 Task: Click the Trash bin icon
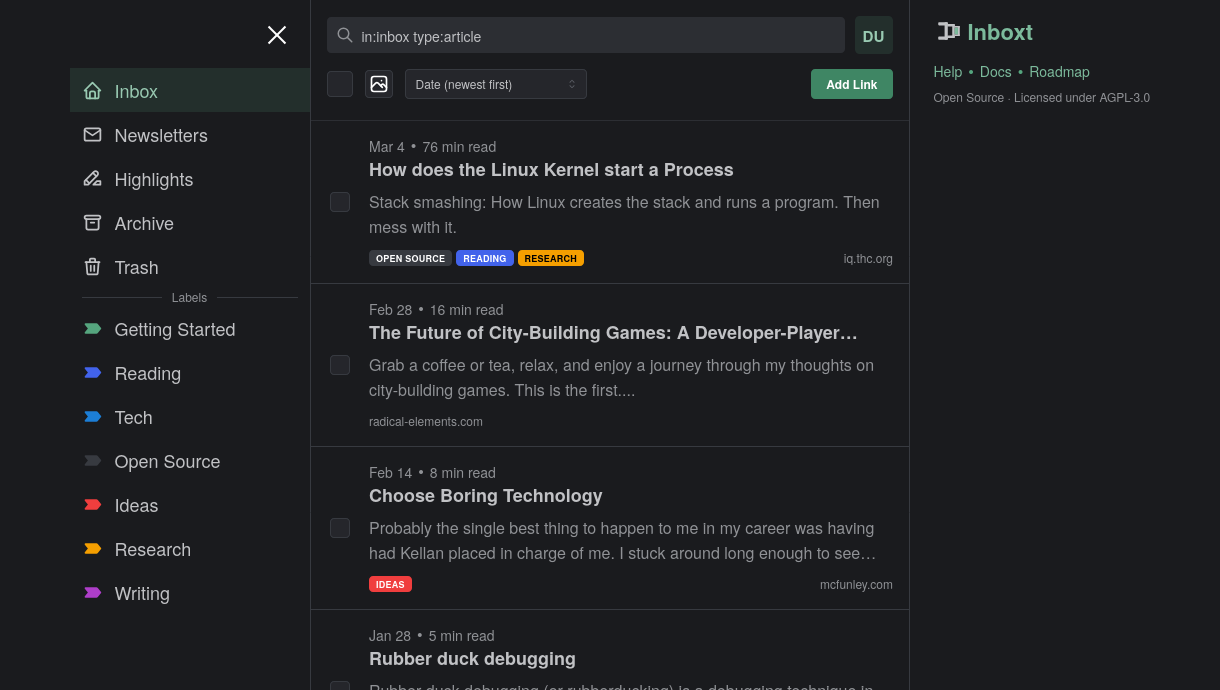[x=92, y=267]
